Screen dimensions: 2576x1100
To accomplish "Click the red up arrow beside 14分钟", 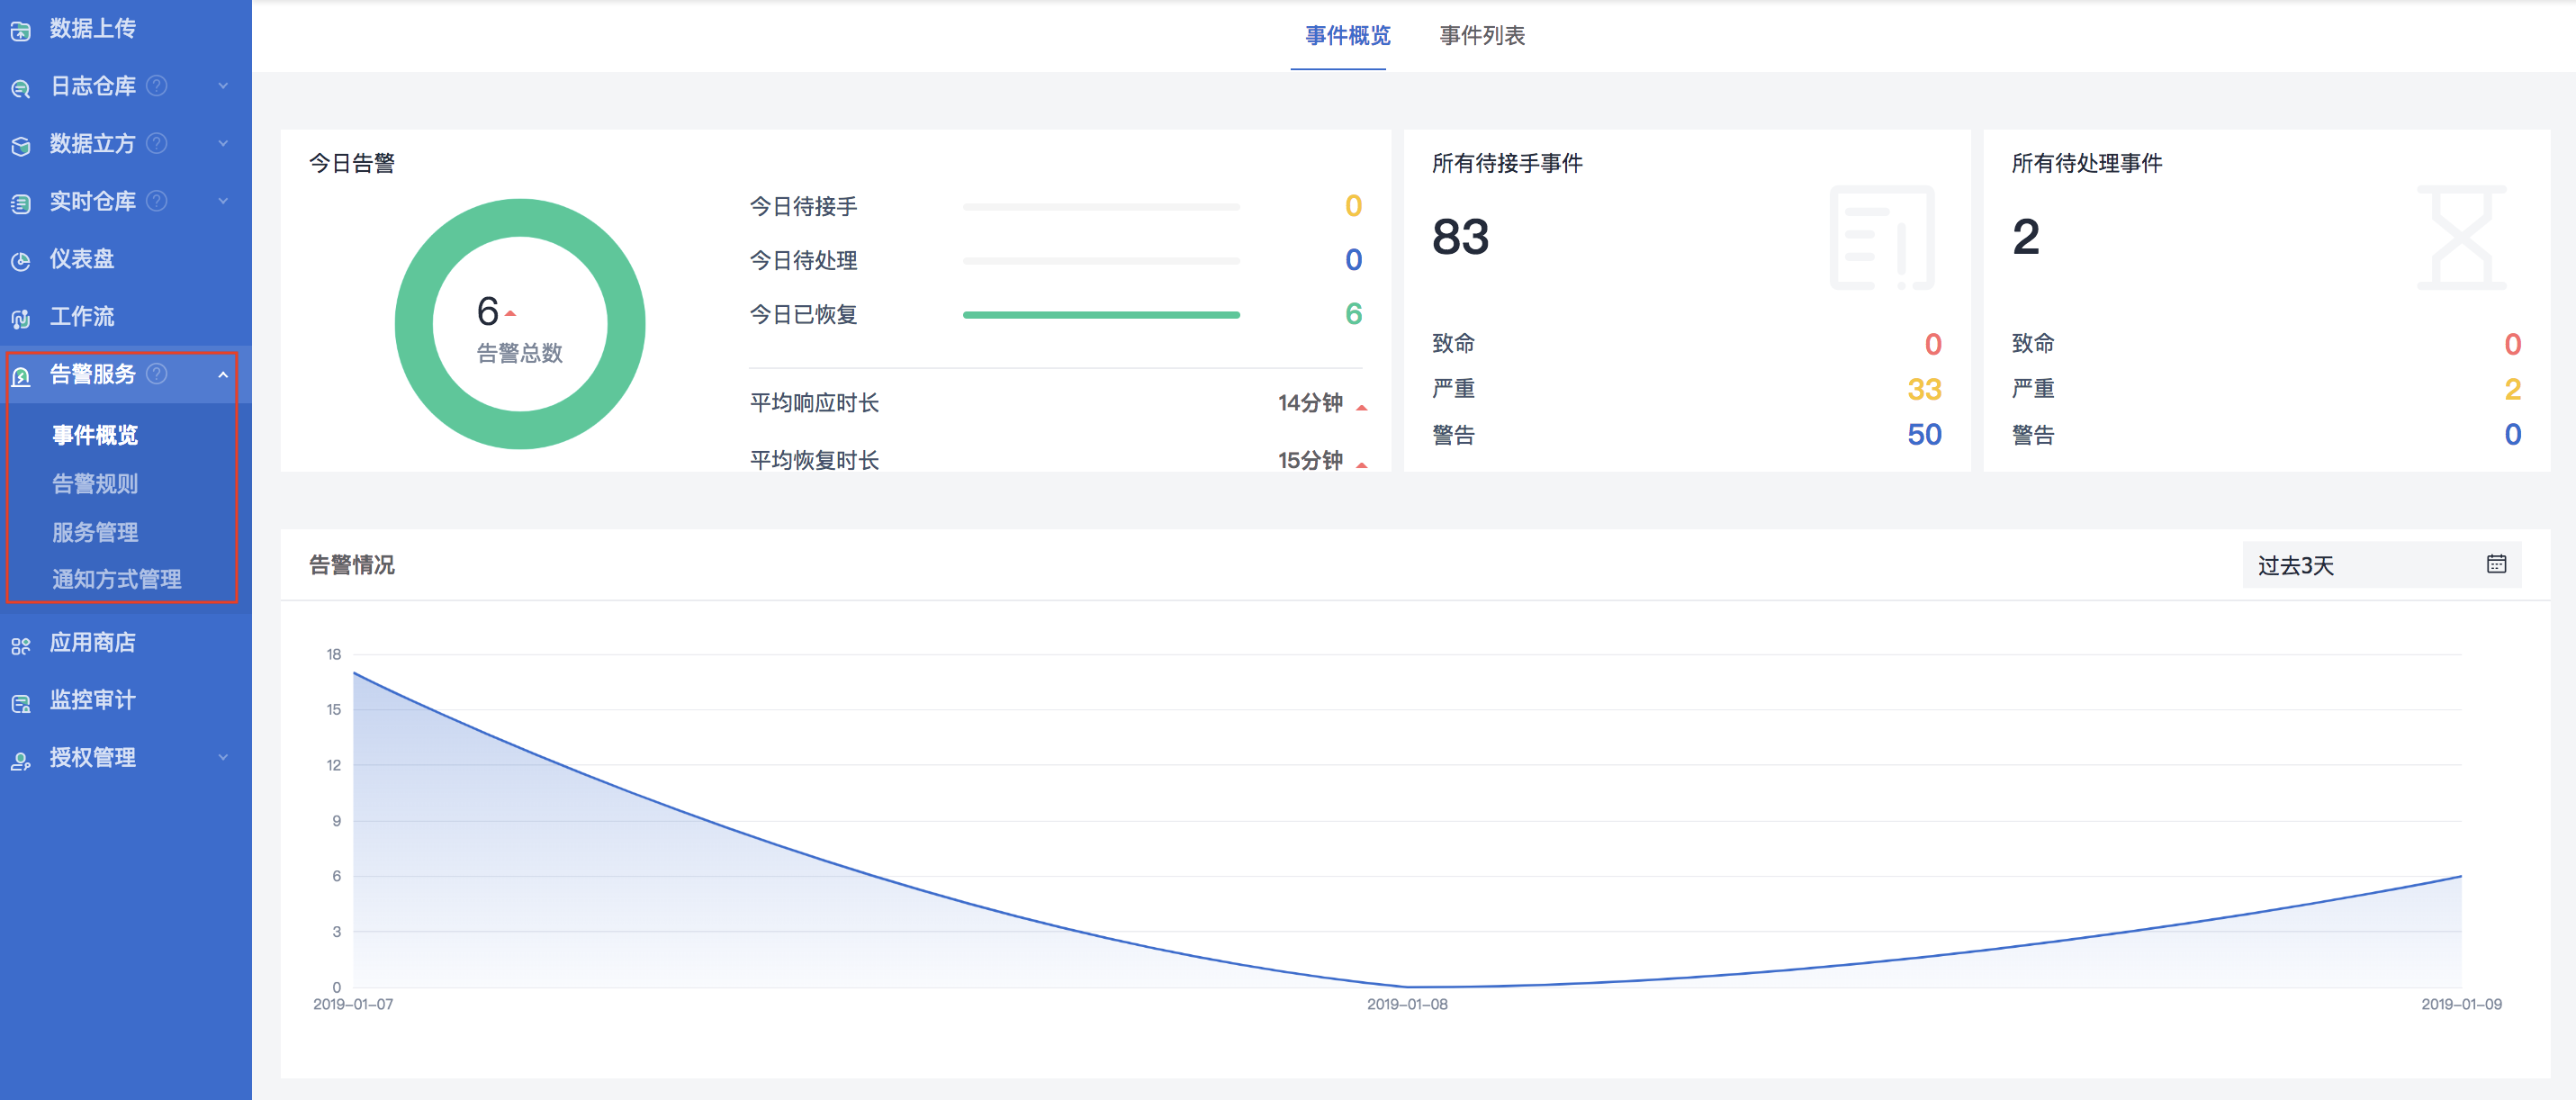I will pyautogui.click(x=1361, y=407).
